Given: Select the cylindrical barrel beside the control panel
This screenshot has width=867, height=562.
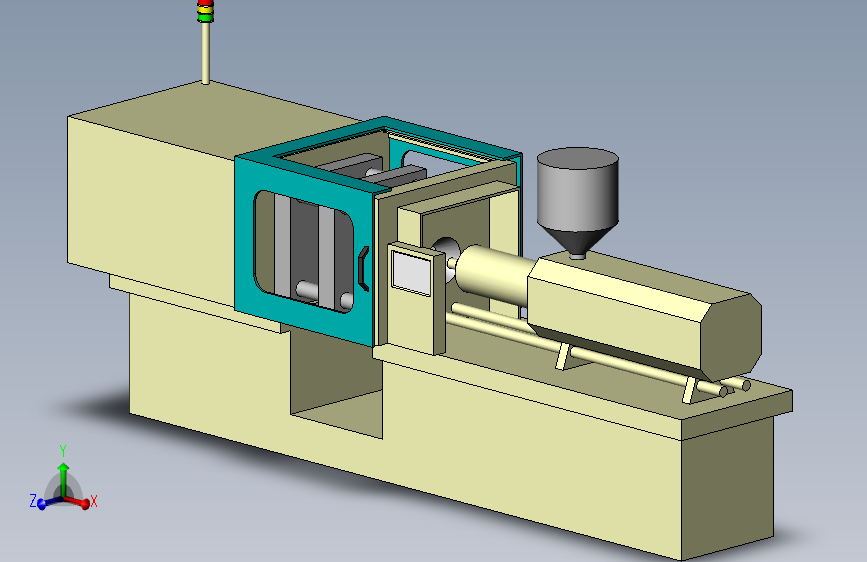Looking at the screenshot, I should (x=492, y=274).
